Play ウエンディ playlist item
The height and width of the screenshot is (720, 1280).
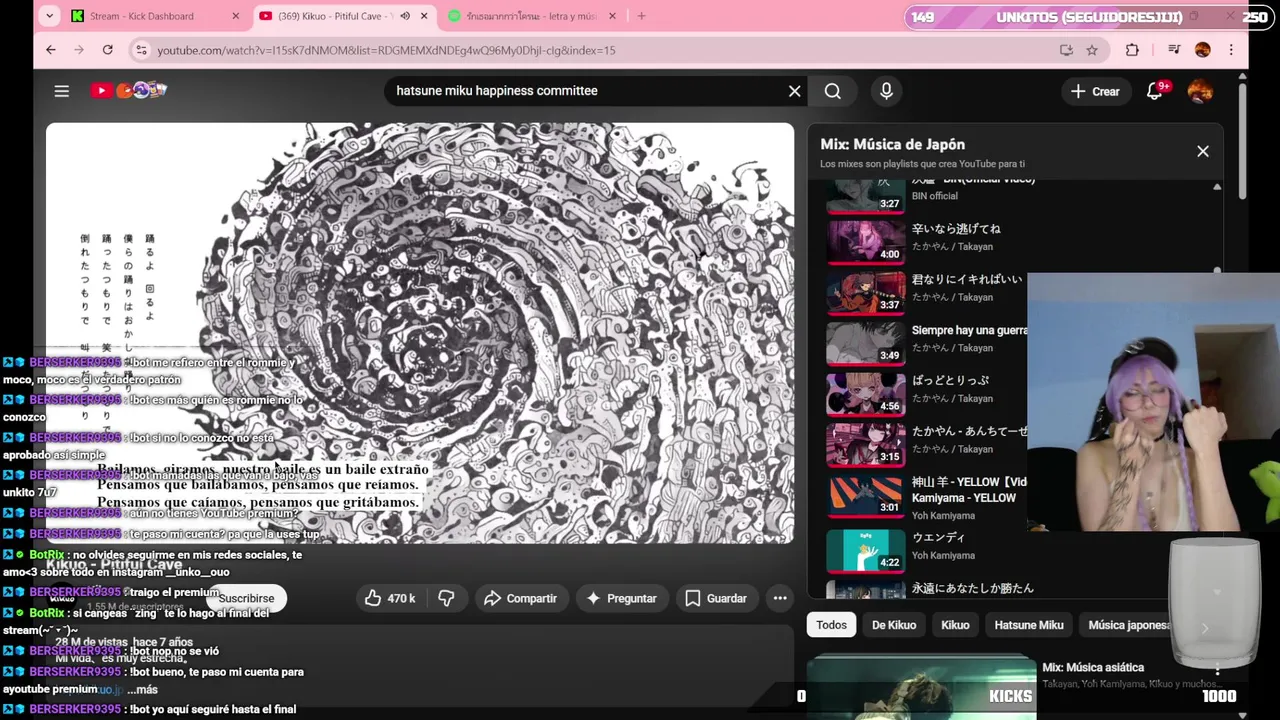[x=939, y=537]
